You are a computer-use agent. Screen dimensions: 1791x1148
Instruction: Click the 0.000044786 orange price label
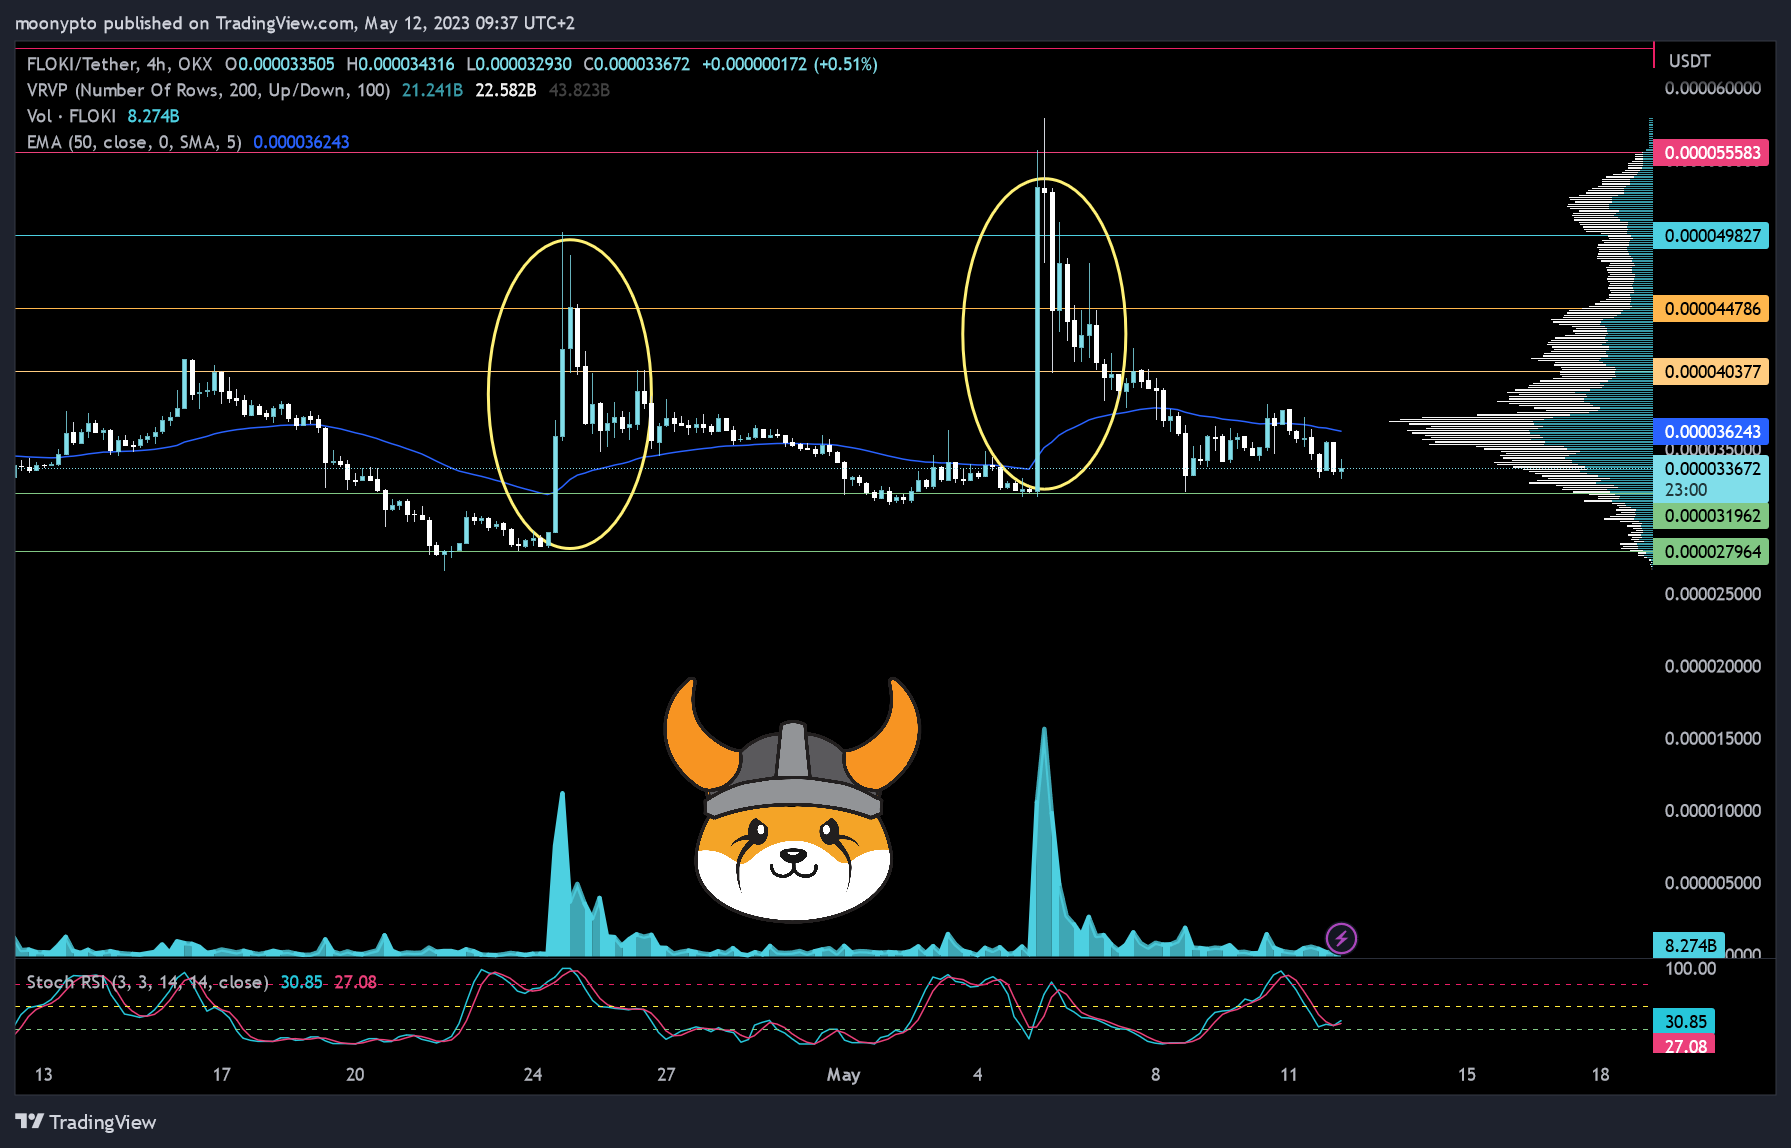[x=1711, y=309]
